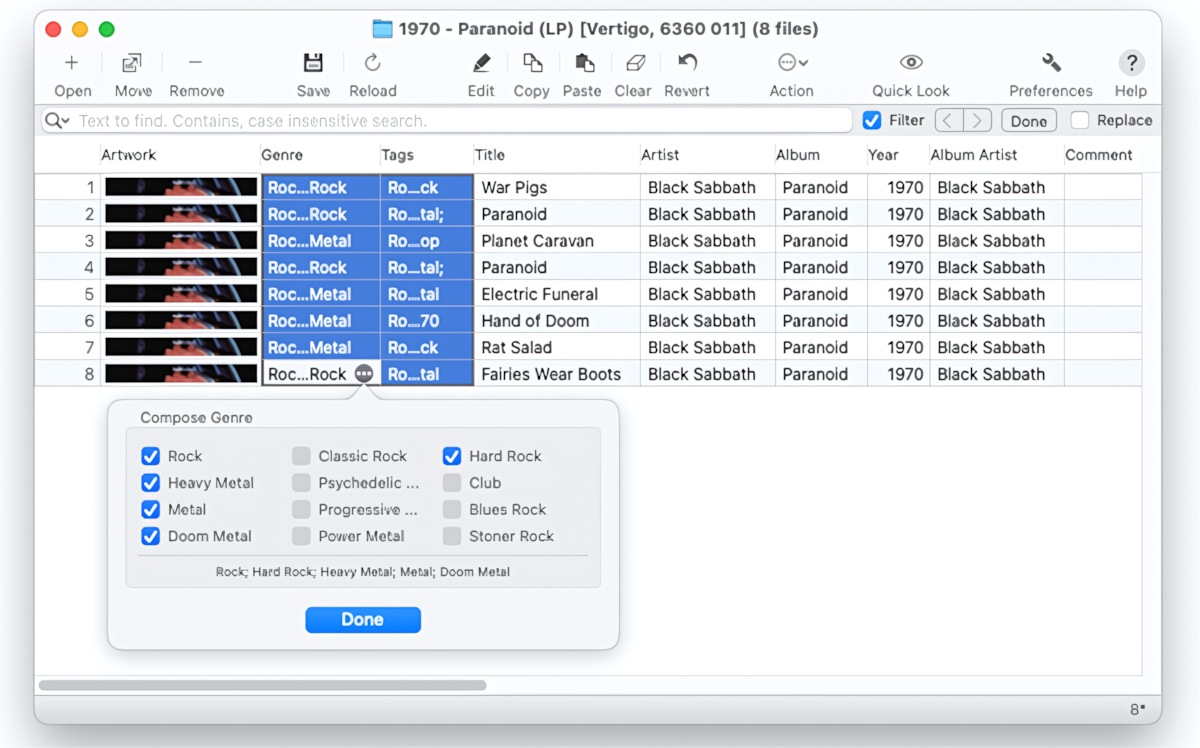Sort by the Genre column header
The width and height of the screenshot is (1200, 748).
tap(319, 155)
